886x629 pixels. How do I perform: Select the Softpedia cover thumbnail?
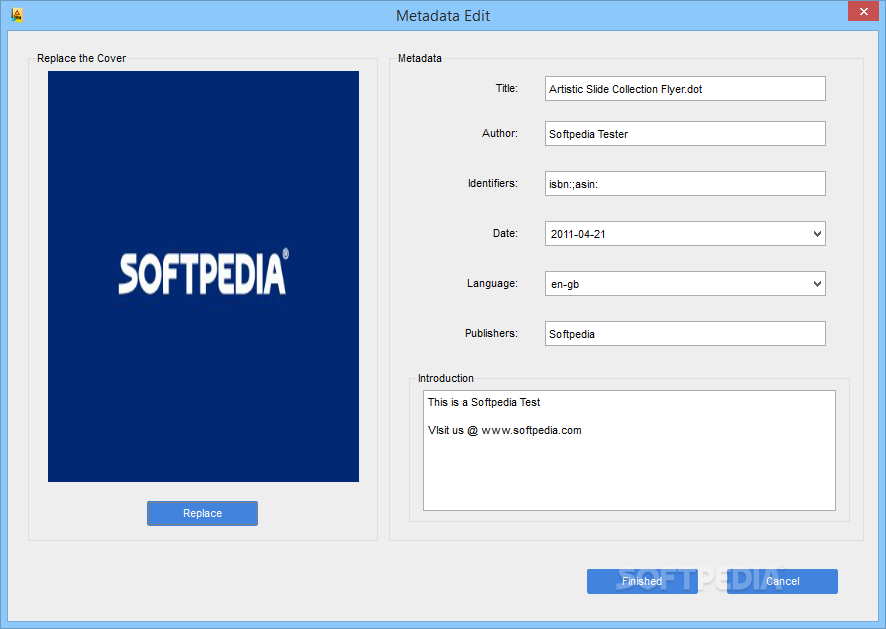(203, 276)
